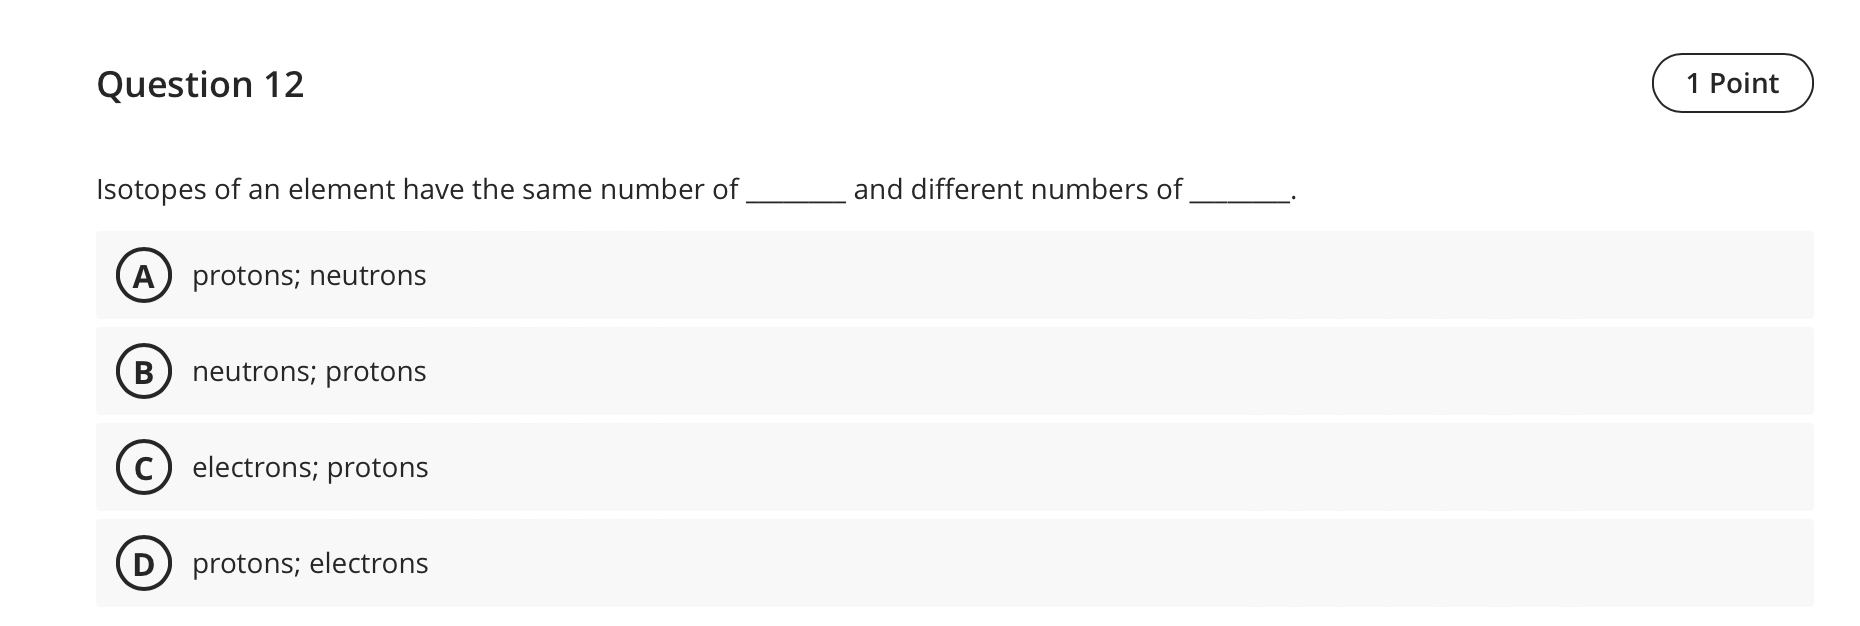Select the circled letter C icon

[x=144, y=467]
